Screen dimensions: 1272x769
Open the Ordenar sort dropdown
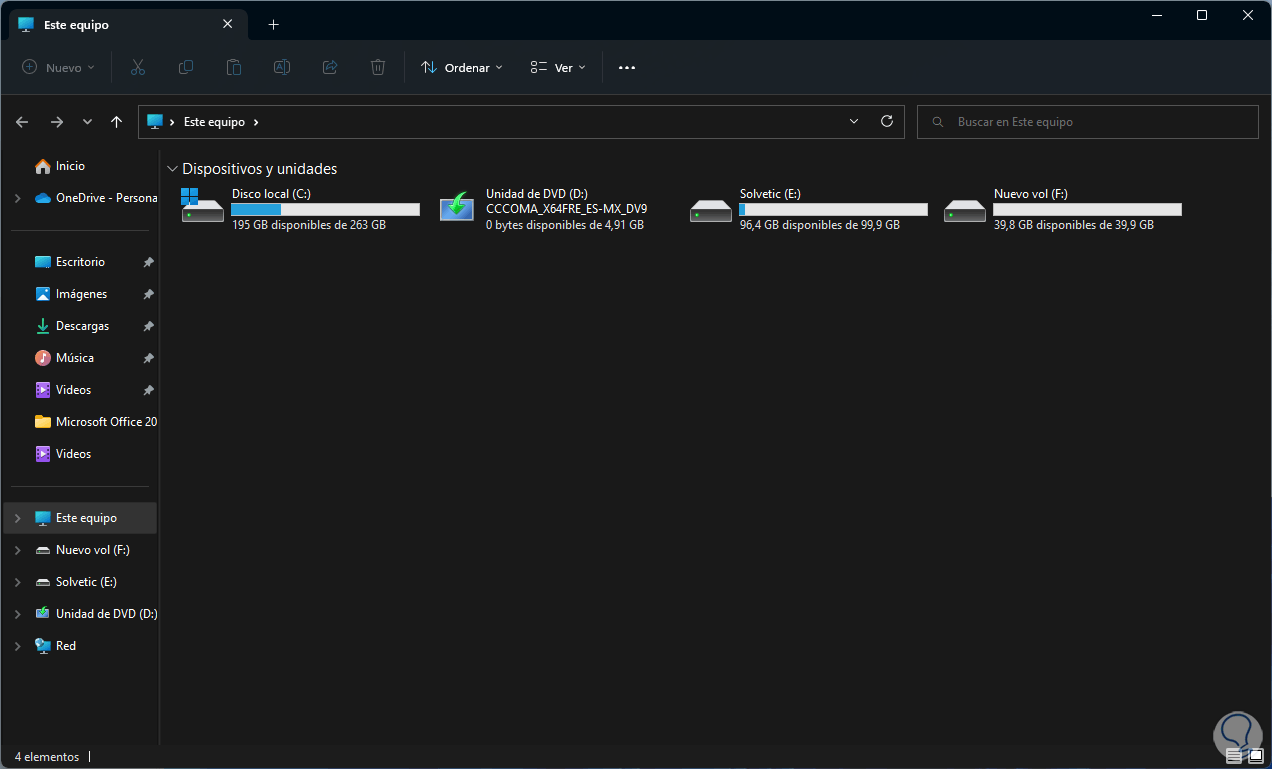(462, 67)
